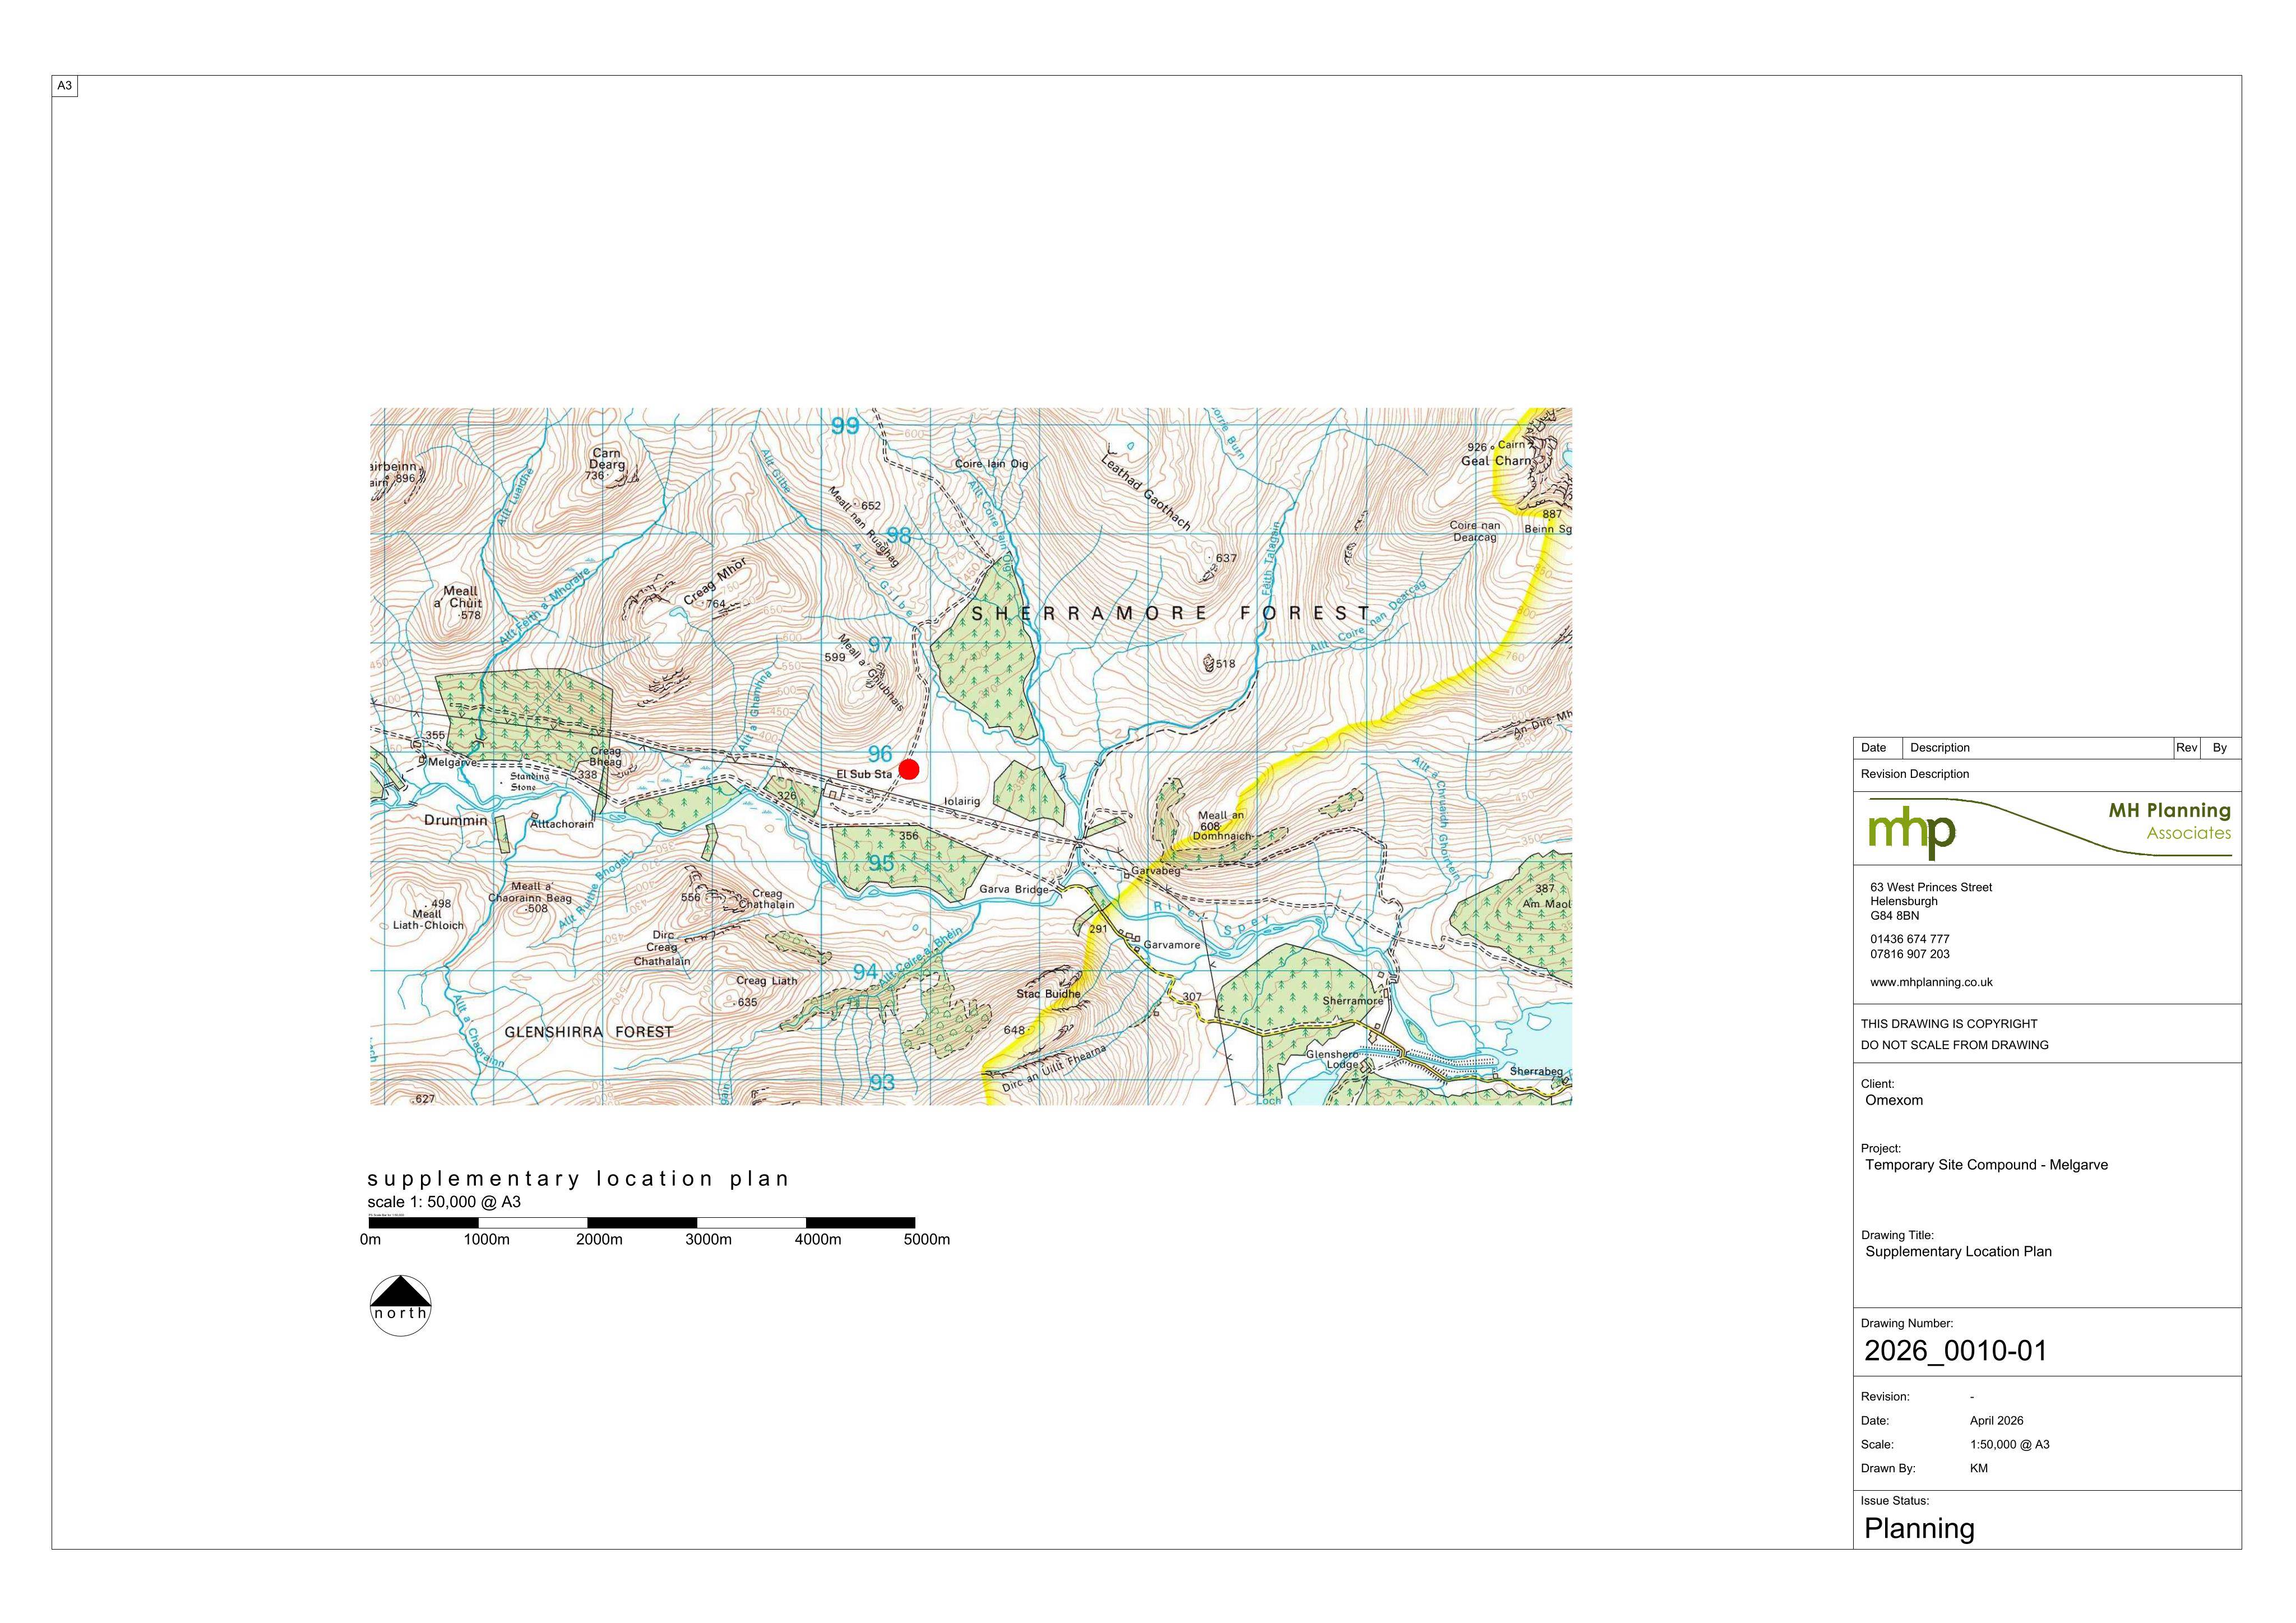Click the 'MH Planning' company name
This screenshot has width=2296, height=1623.
click(x=2170, y=810)
